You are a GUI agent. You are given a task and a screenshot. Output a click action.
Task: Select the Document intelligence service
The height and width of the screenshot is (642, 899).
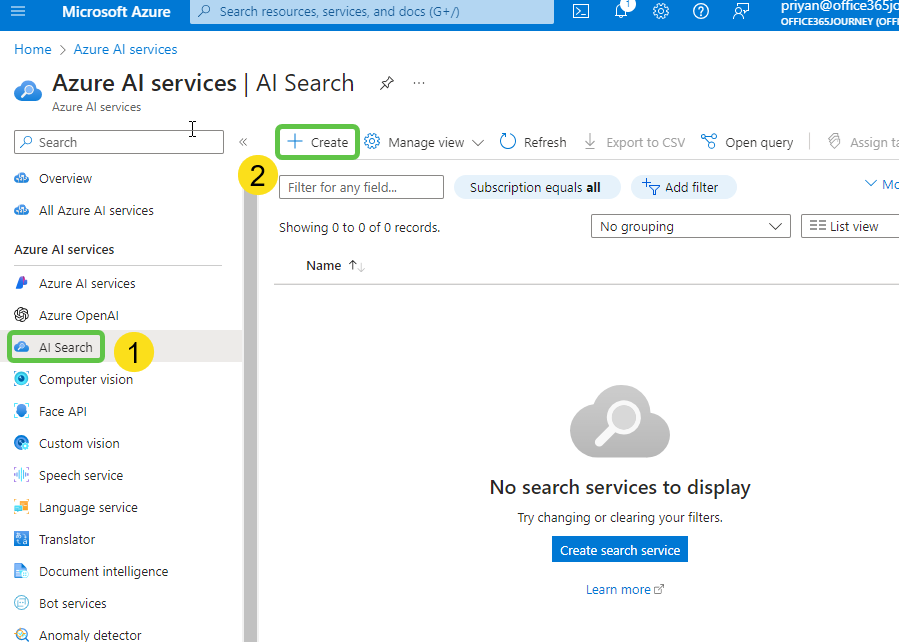click(103, 571)
